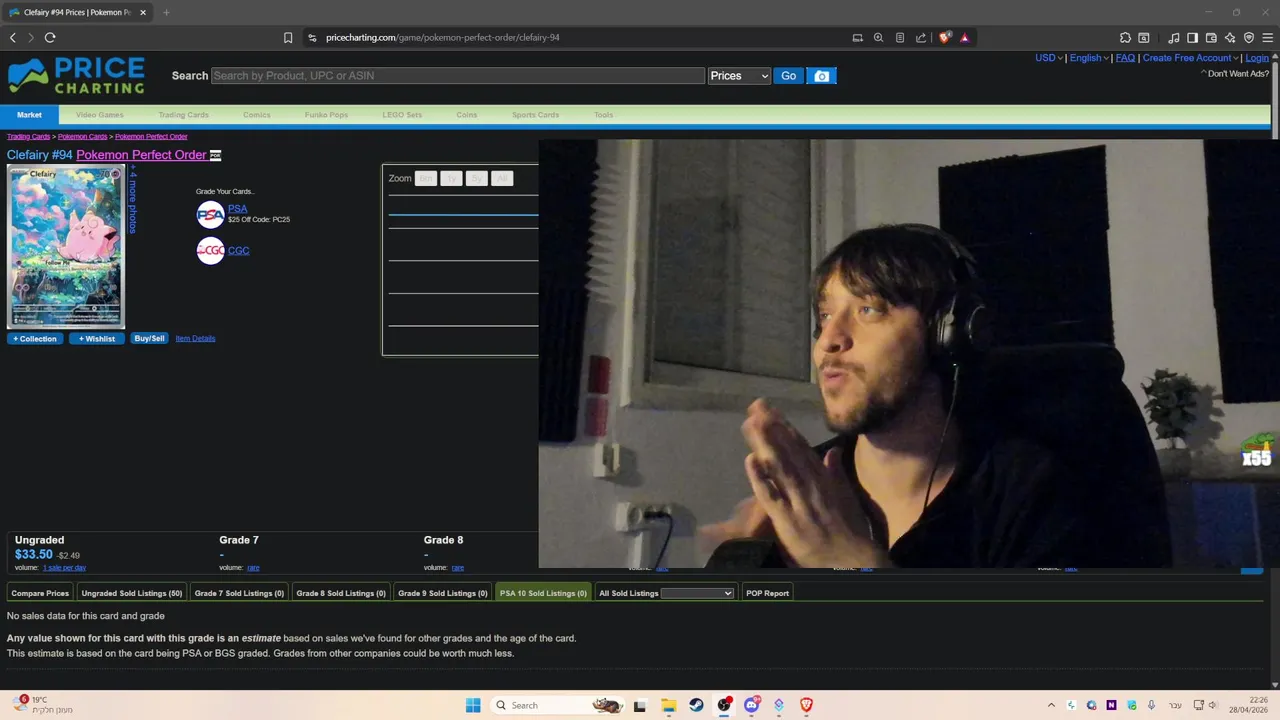Click the PSA grading logo
The width and height of the screenshot is (1280, 720).
coord(211,214)
